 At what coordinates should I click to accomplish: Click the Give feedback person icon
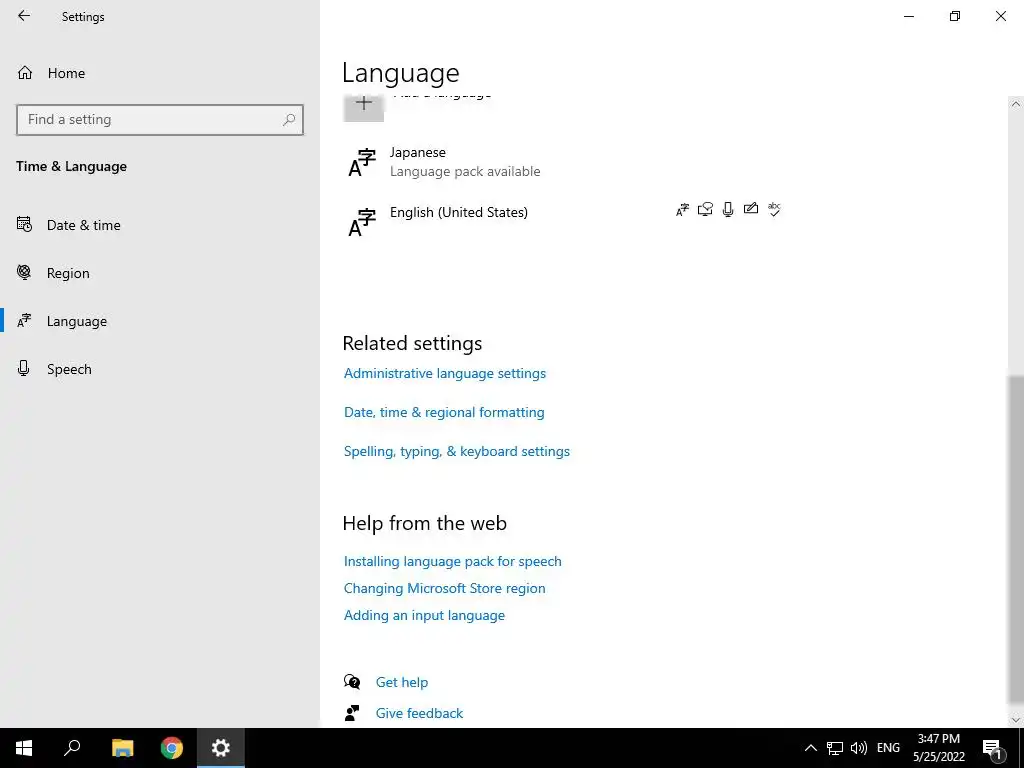click(352, 713)
